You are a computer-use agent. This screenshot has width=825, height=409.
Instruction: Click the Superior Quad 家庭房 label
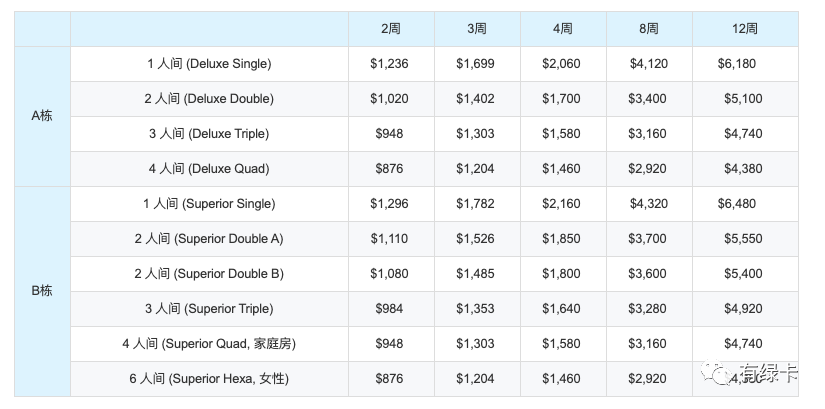tap(209, 344)
